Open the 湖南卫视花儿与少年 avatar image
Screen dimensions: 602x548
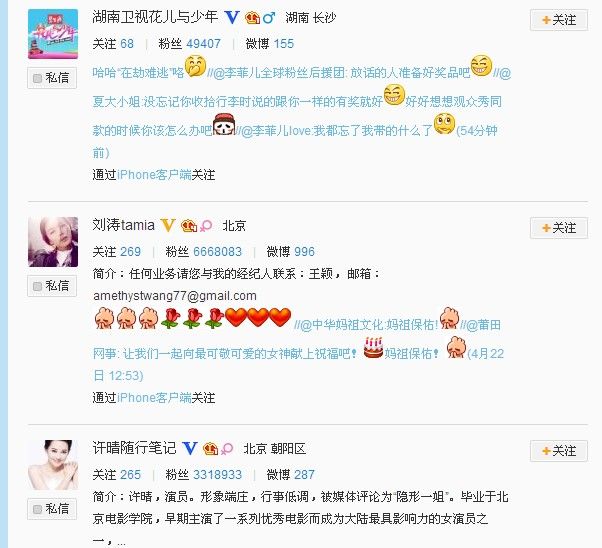click(x=53, y=34)
